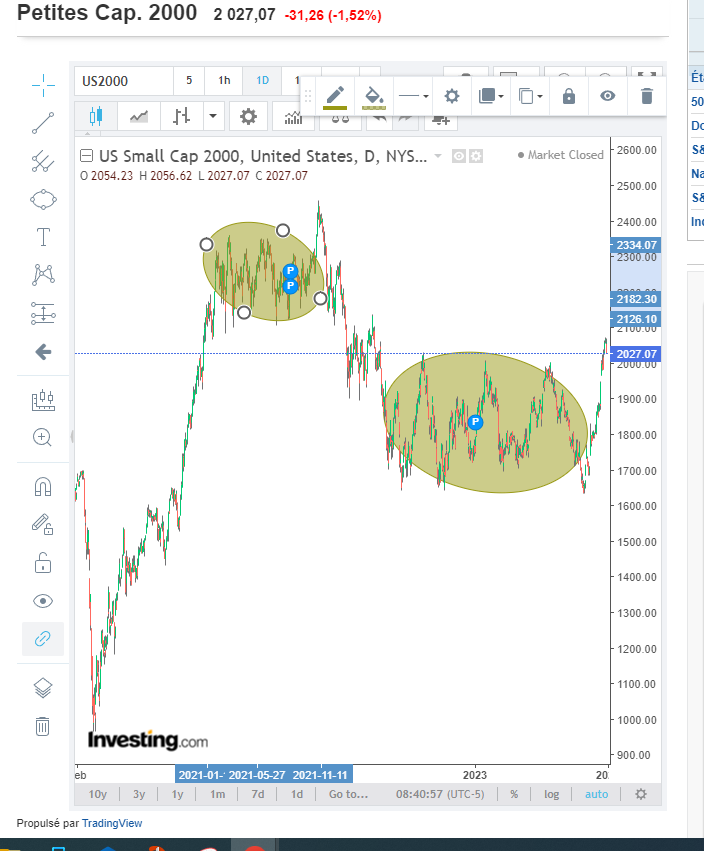Viewport: 704px width, 851px height.
Task: Activate the zoom in magnifier tool
Action: (x=43, y=437)
